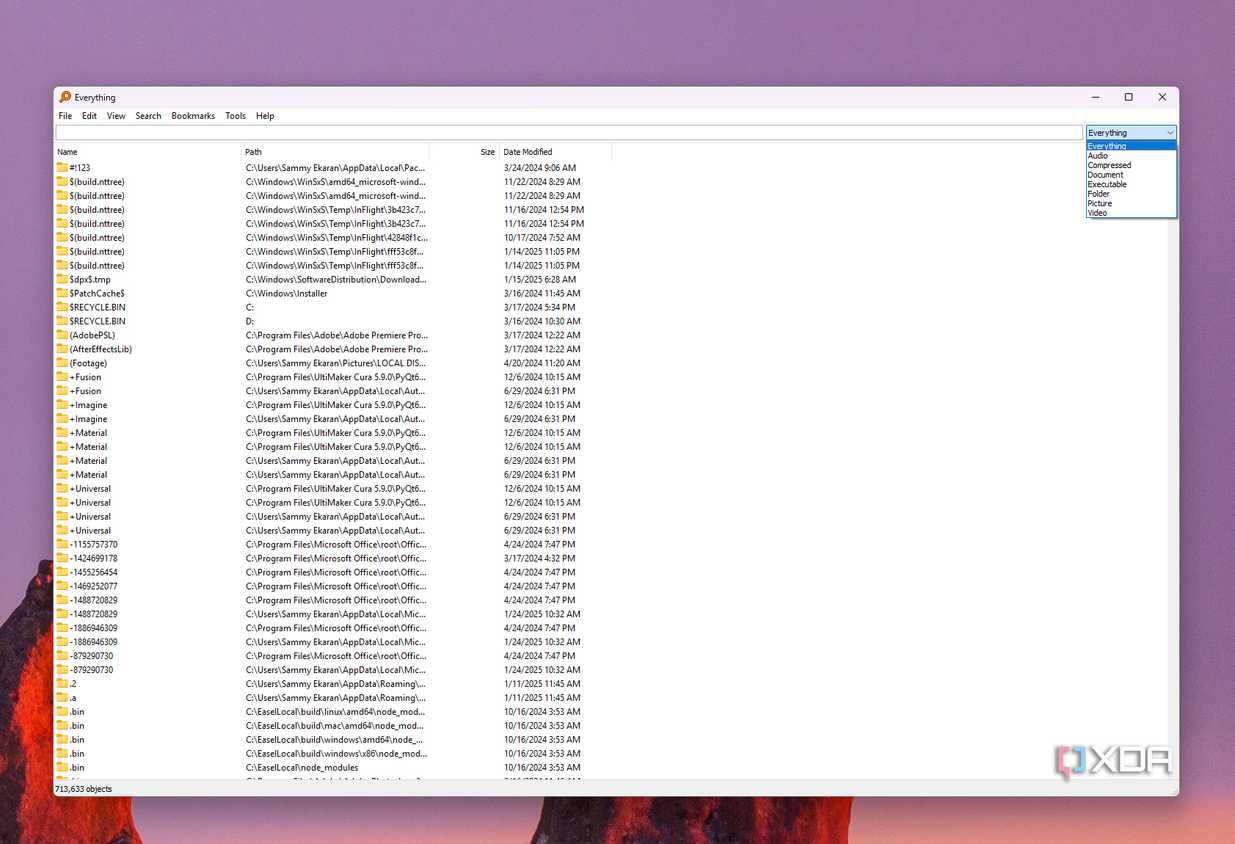Choose Folder filter option
The image size is (1235, 844).
[x=1131, y=194]
